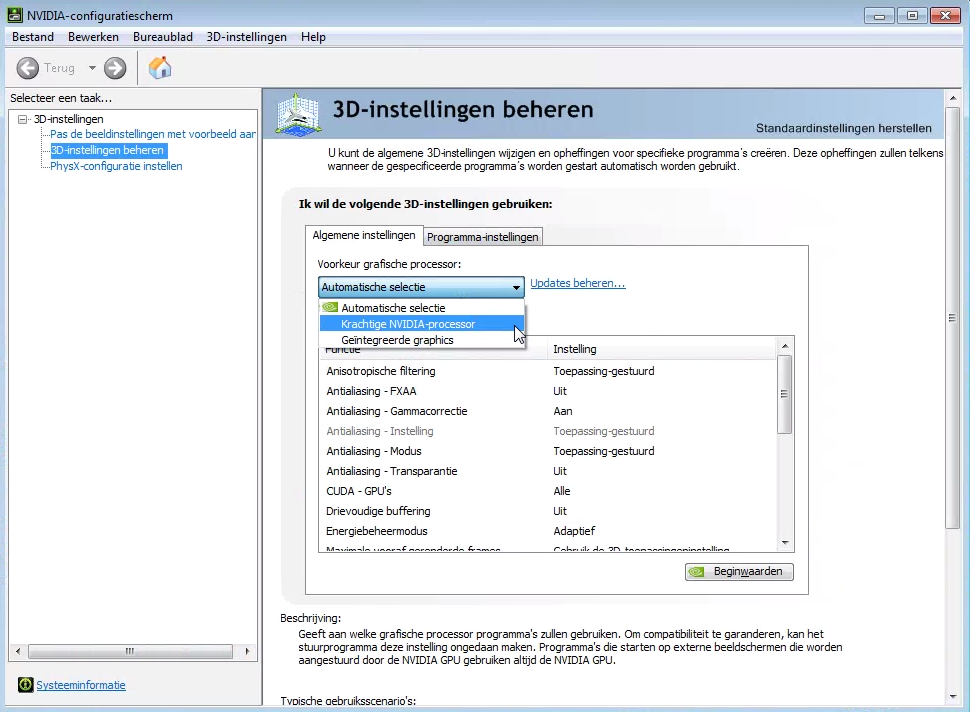
Task: Click the NVIDIA icon in title bar
Action: pyautogui.click(x=15, y=15)
